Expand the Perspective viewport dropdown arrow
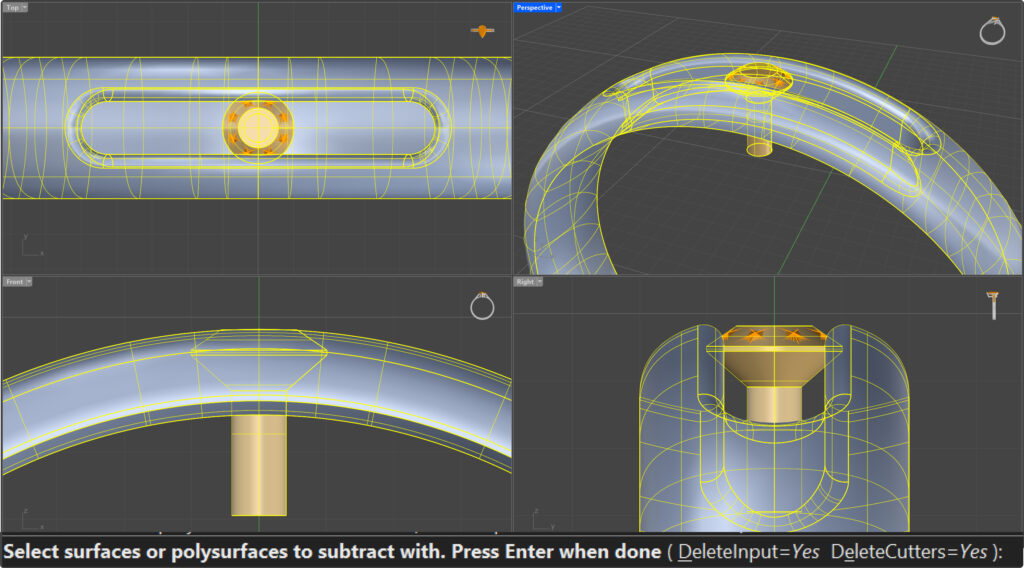1024x568 pixels. pyautogui.click(x=558, y=7)
